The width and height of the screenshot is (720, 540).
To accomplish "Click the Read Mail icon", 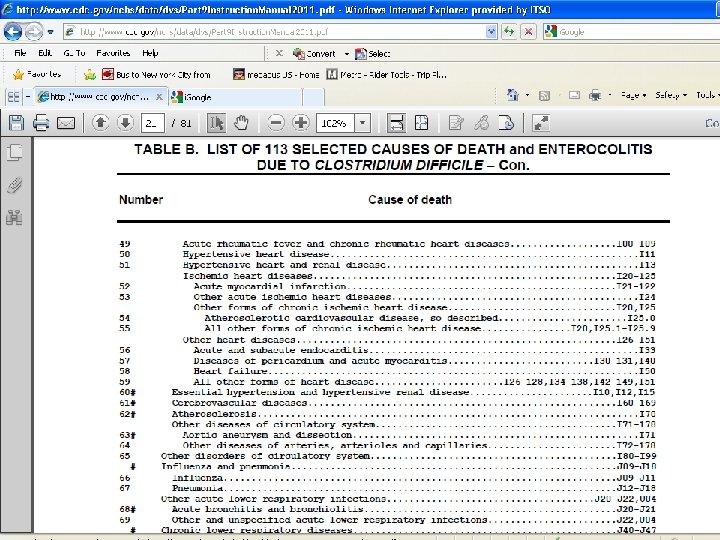I will click(574, 95).
